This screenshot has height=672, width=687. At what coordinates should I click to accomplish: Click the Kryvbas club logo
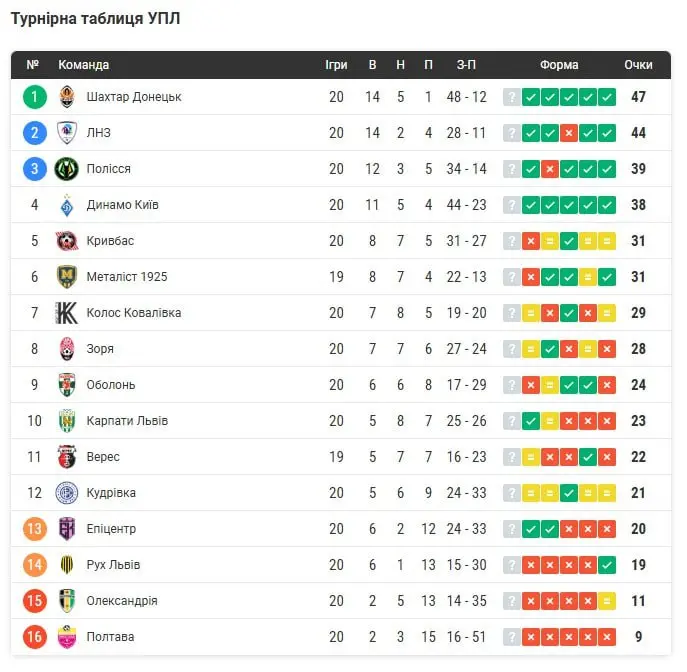click(67, 241)
